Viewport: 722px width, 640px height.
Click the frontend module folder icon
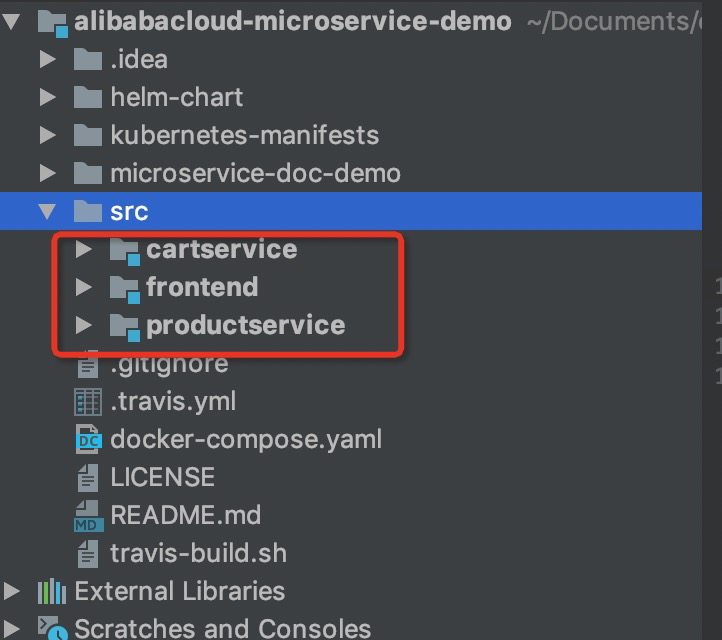[124, 288]
